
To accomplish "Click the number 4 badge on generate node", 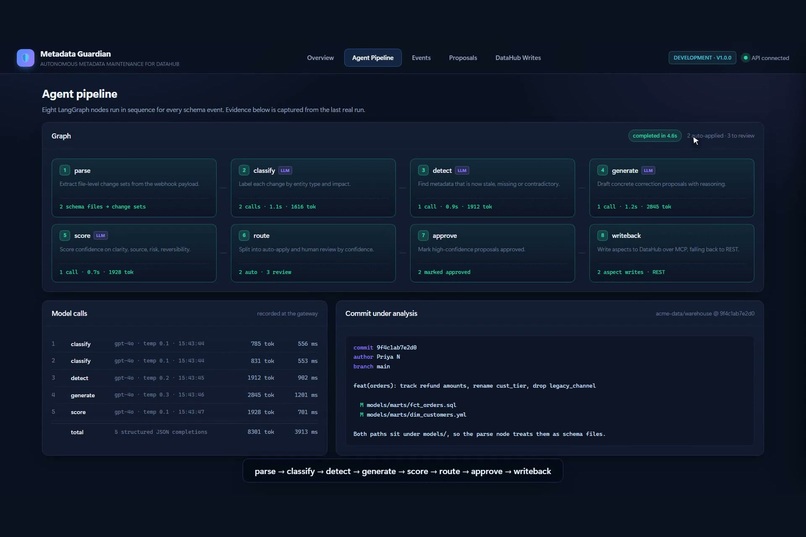I will click(602, 170).
